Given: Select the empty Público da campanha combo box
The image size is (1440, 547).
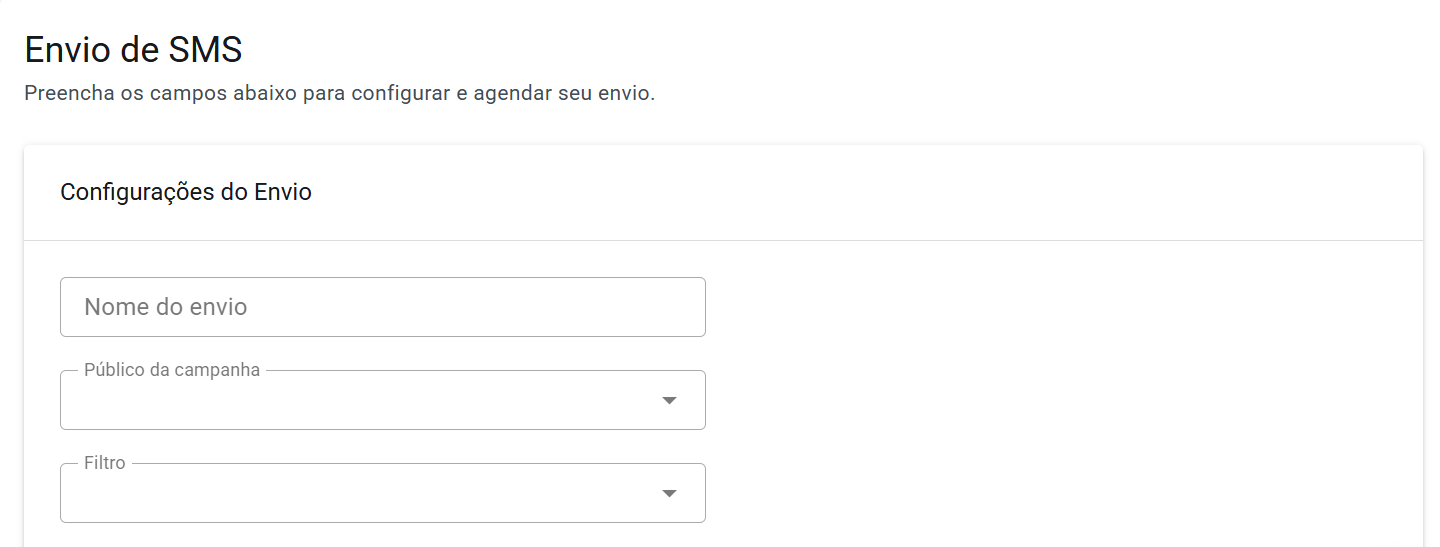Looking at the screenshot, I should [340, 403].
